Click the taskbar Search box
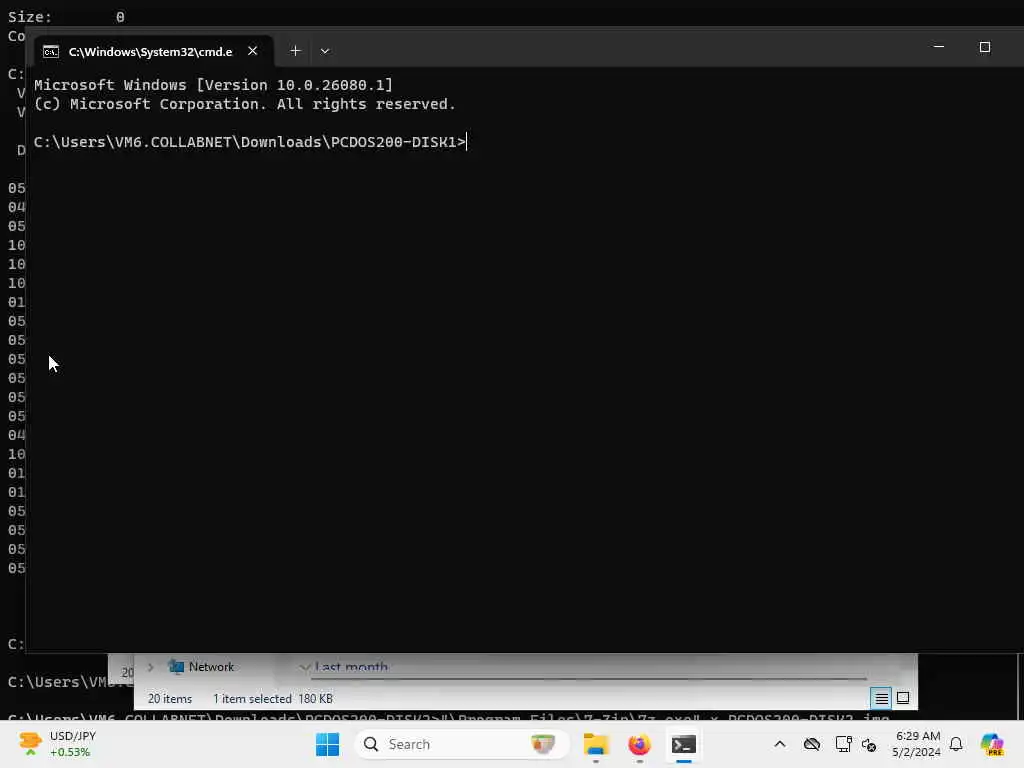 tap(462, 744)
